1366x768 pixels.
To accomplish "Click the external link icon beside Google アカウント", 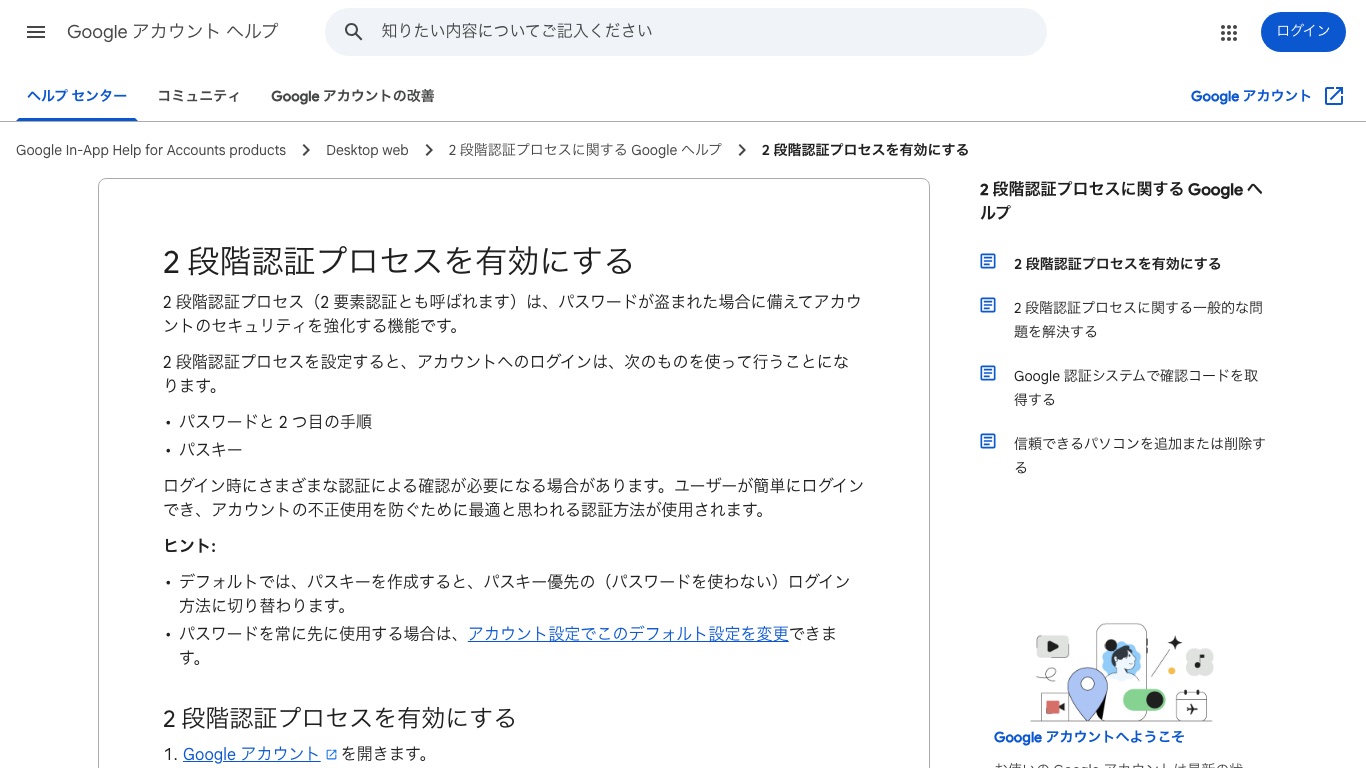I will (1334, 96).
